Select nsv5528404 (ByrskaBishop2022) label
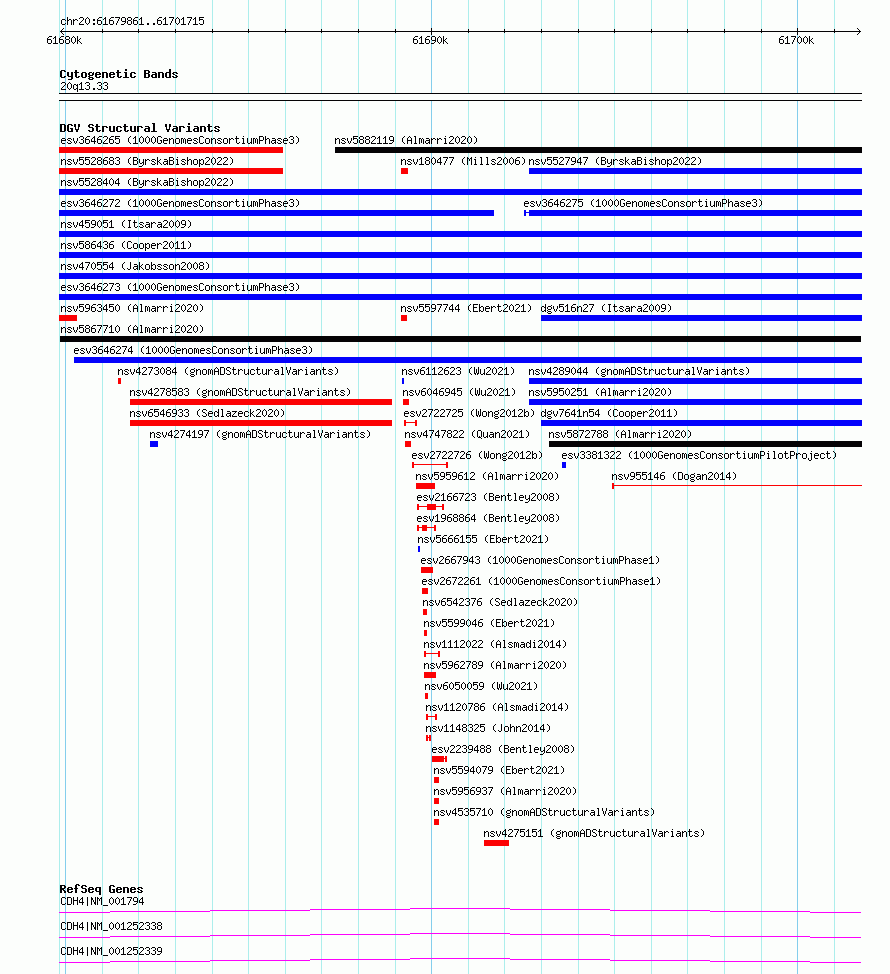Screen dimensions: 890x974 point(147,183)
